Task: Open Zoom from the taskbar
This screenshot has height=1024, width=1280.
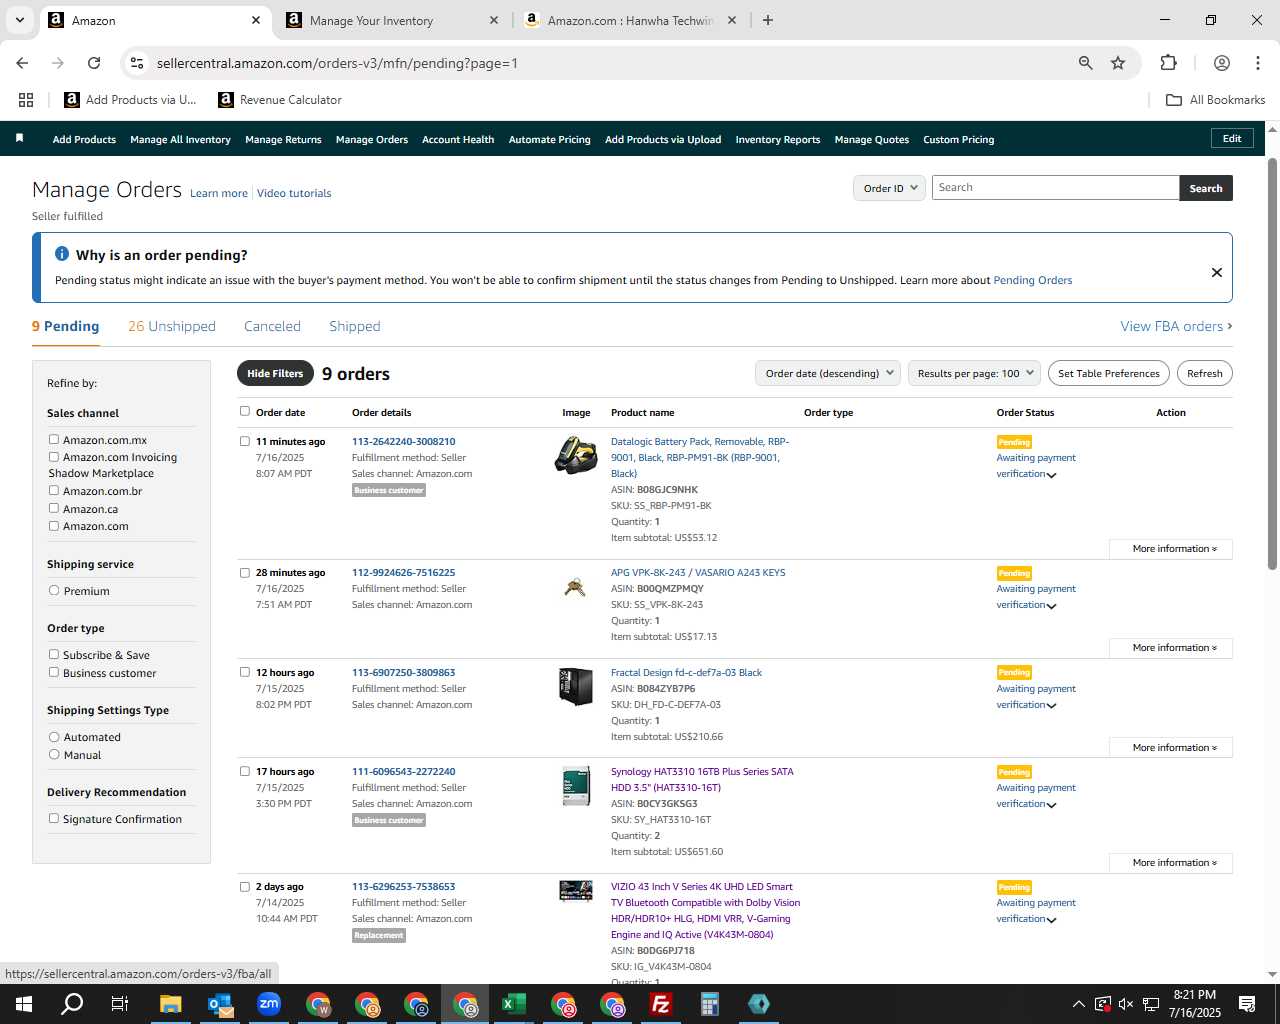Action: [x=269, y=1004]
